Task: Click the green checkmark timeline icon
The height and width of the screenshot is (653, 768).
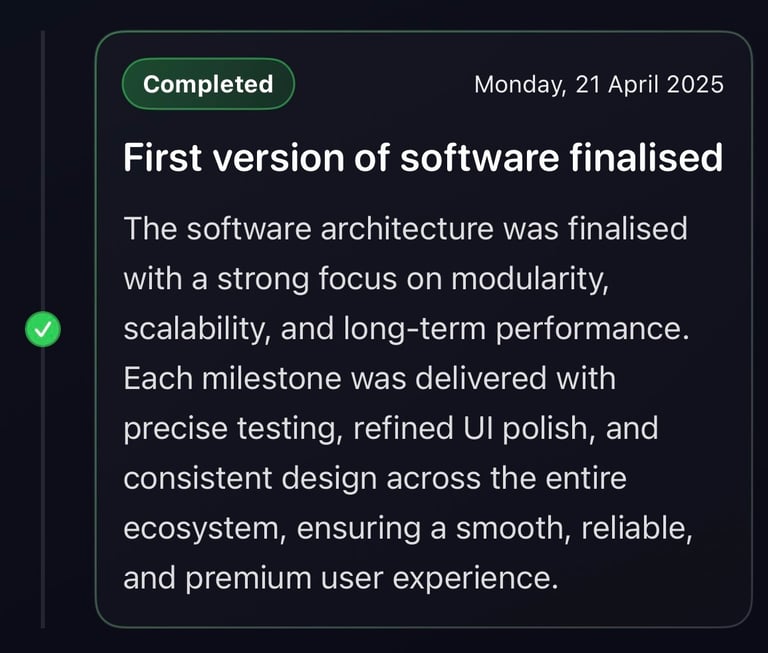Action: [x=43, y=329]
